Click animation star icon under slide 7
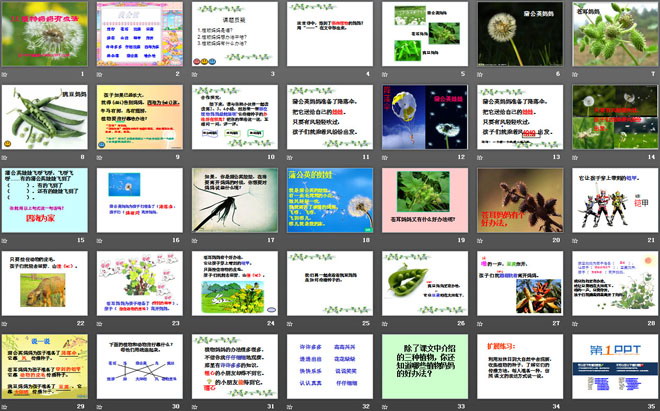 click(575, 74)
